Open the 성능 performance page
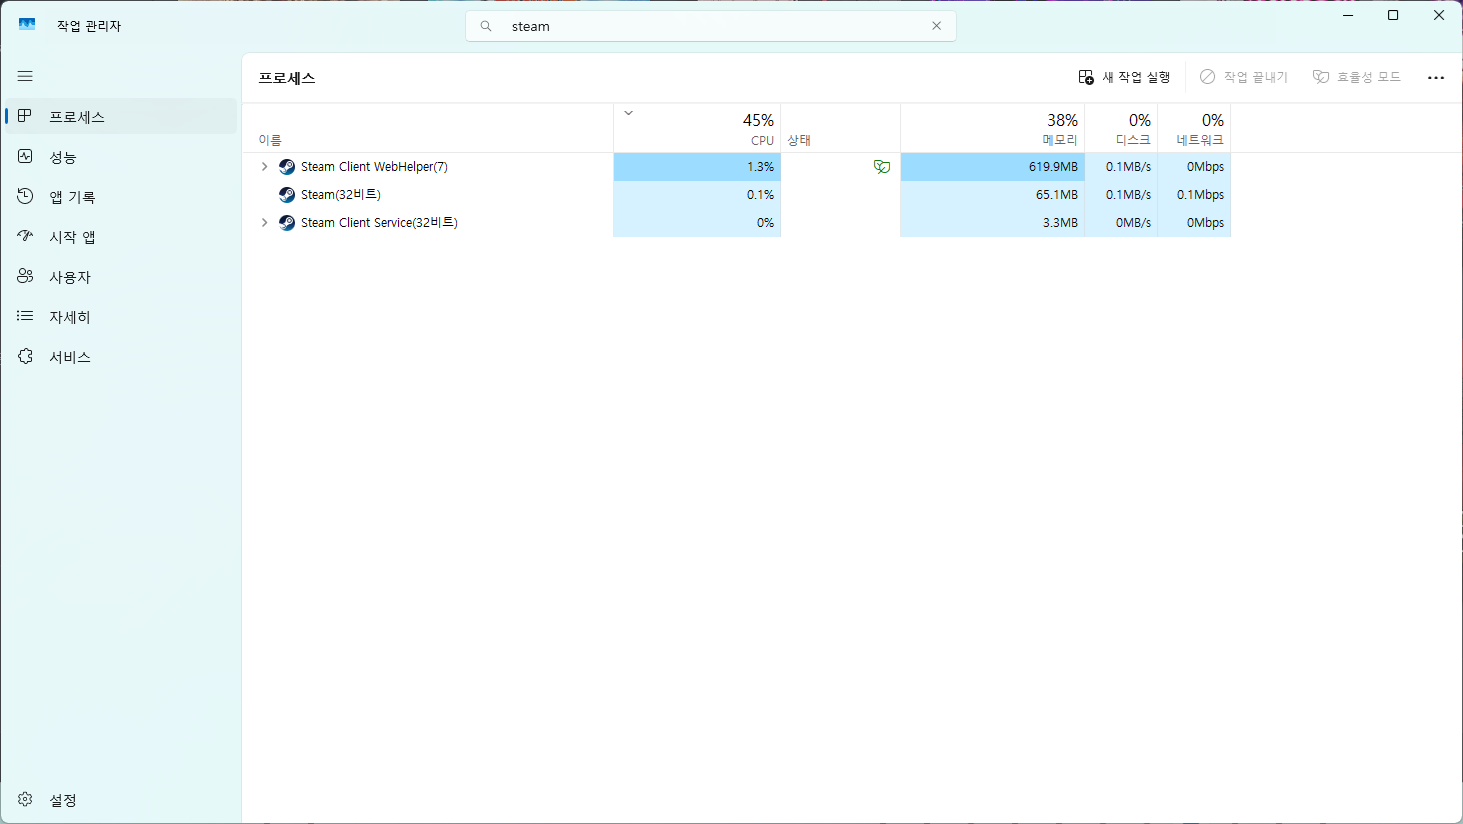The width and height of the screenshot is (1463, 824). tap(121, 156)
